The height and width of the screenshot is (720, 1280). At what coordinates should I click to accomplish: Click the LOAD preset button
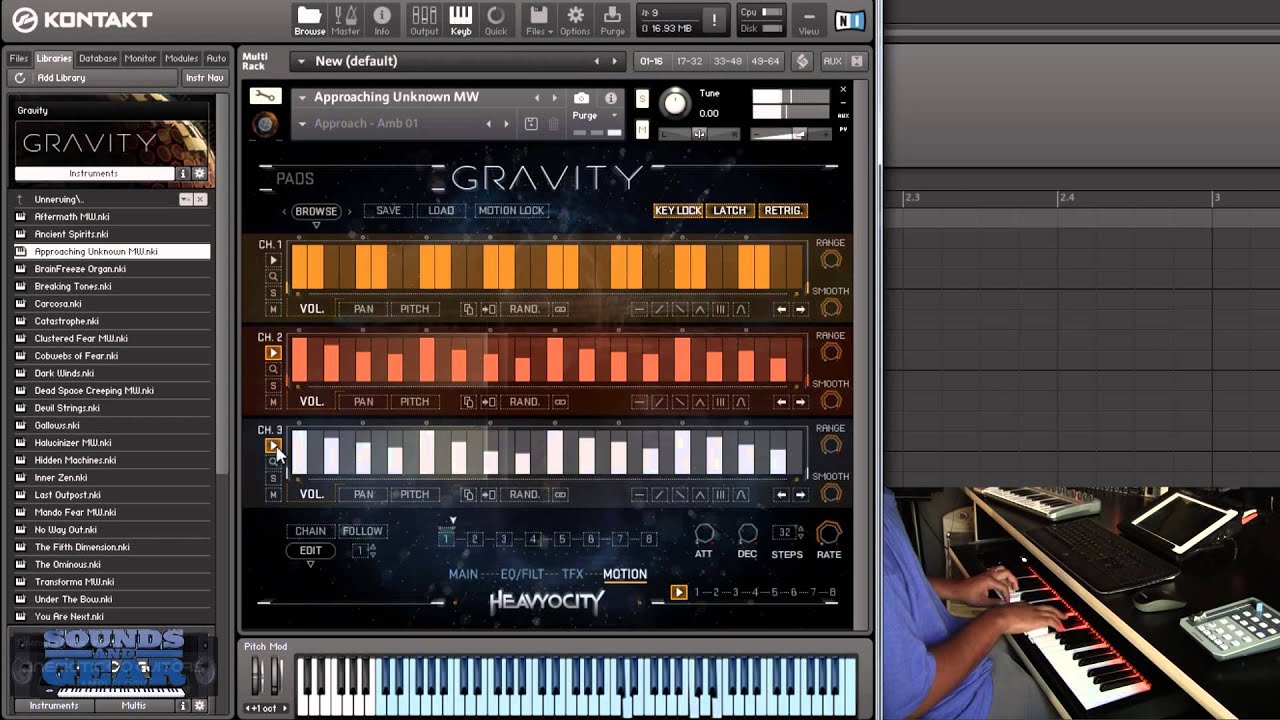(441, 211)
